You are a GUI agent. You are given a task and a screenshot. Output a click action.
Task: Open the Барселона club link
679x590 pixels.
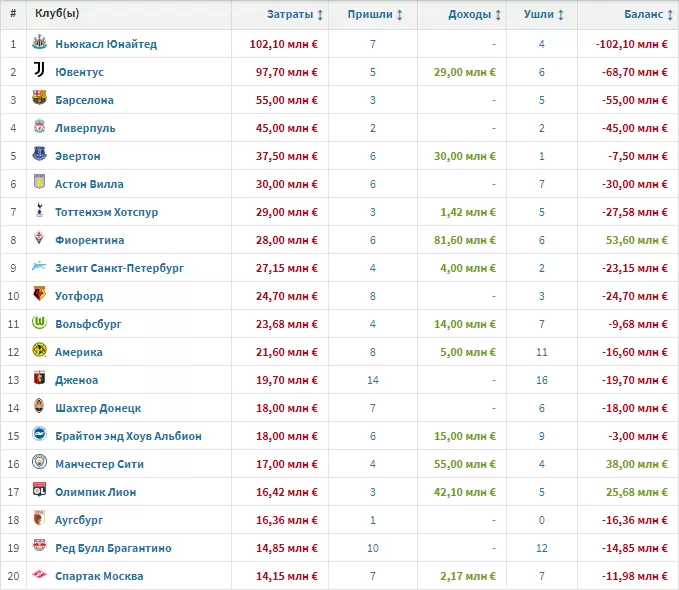pos(84,100)
